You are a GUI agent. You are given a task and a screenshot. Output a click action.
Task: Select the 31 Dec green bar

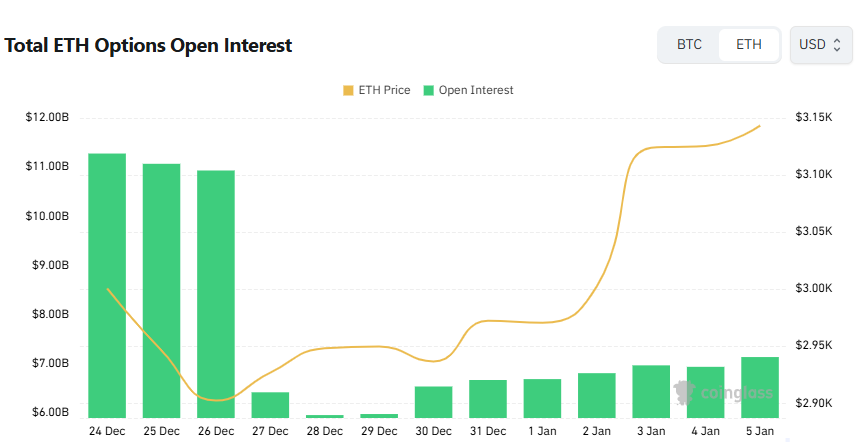488,399
